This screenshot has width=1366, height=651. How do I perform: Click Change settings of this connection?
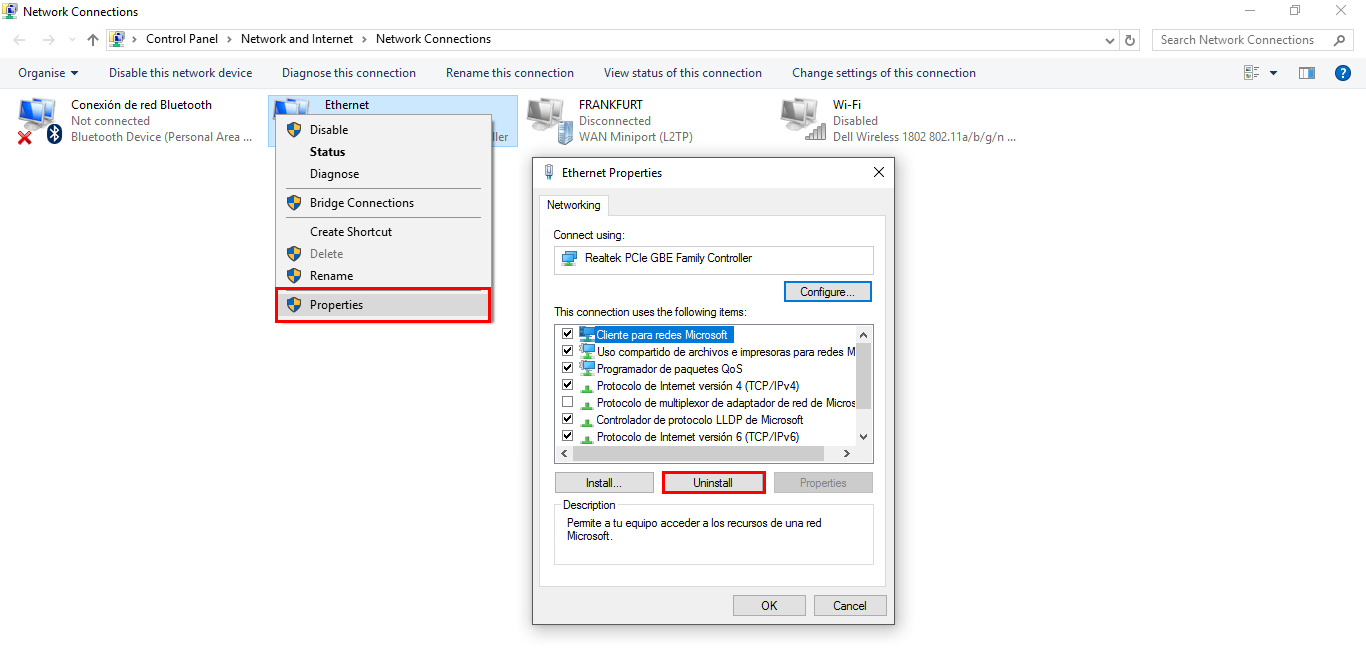884,73
